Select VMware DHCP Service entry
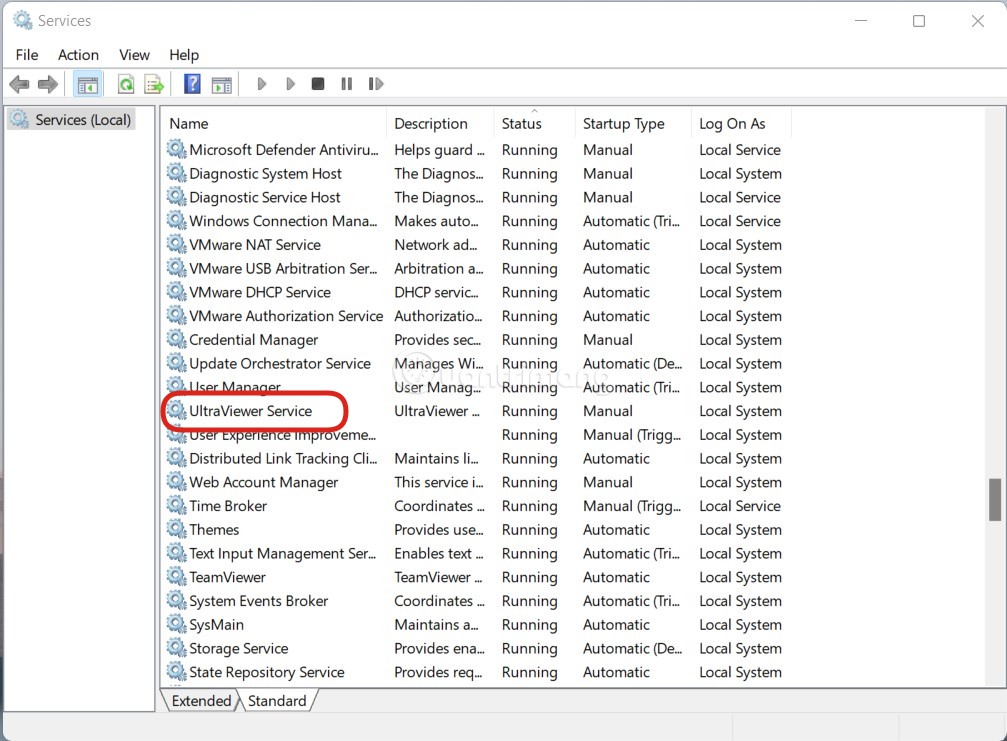This screenshot has height=741, width=1007. click(x=475, y=292)
